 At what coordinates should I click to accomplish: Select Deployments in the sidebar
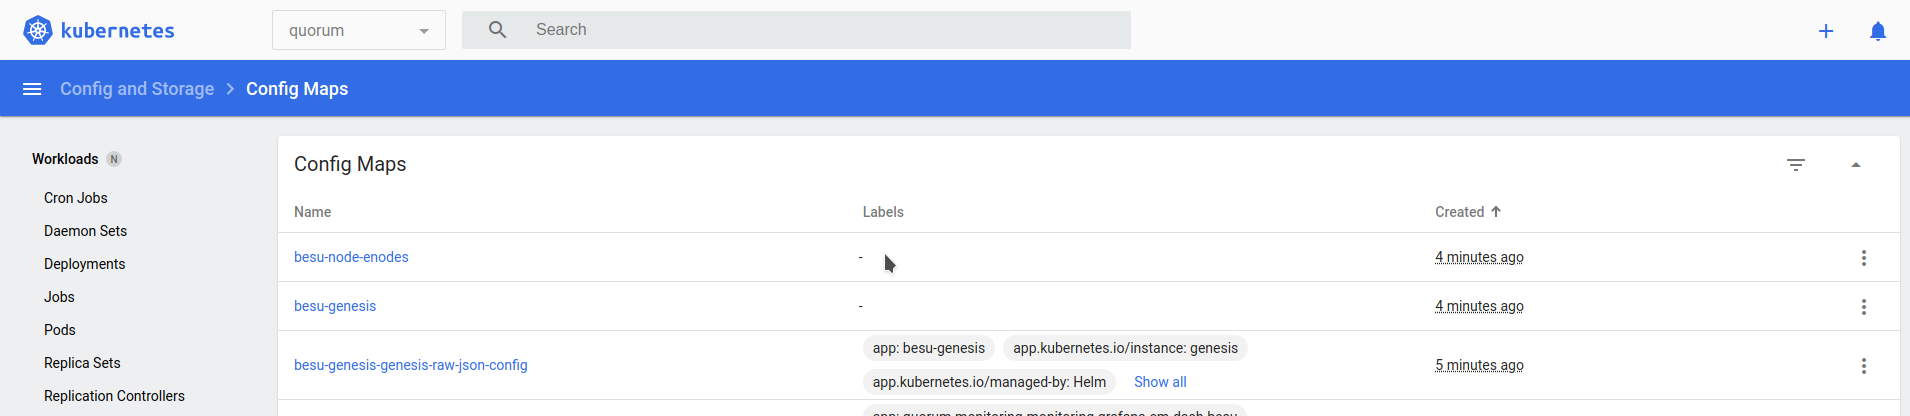(x=85, y=264)
